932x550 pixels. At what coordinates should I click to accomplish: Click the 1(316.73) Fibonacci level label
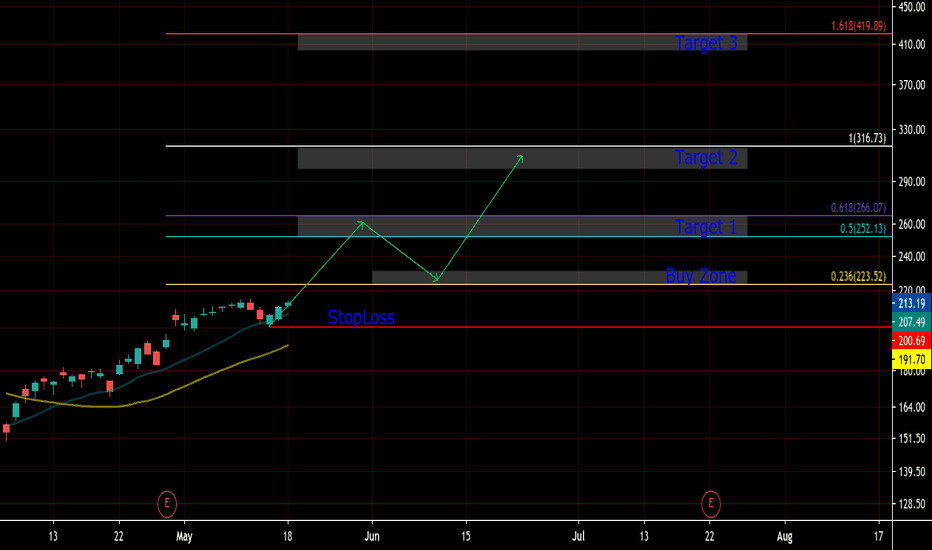867,138
